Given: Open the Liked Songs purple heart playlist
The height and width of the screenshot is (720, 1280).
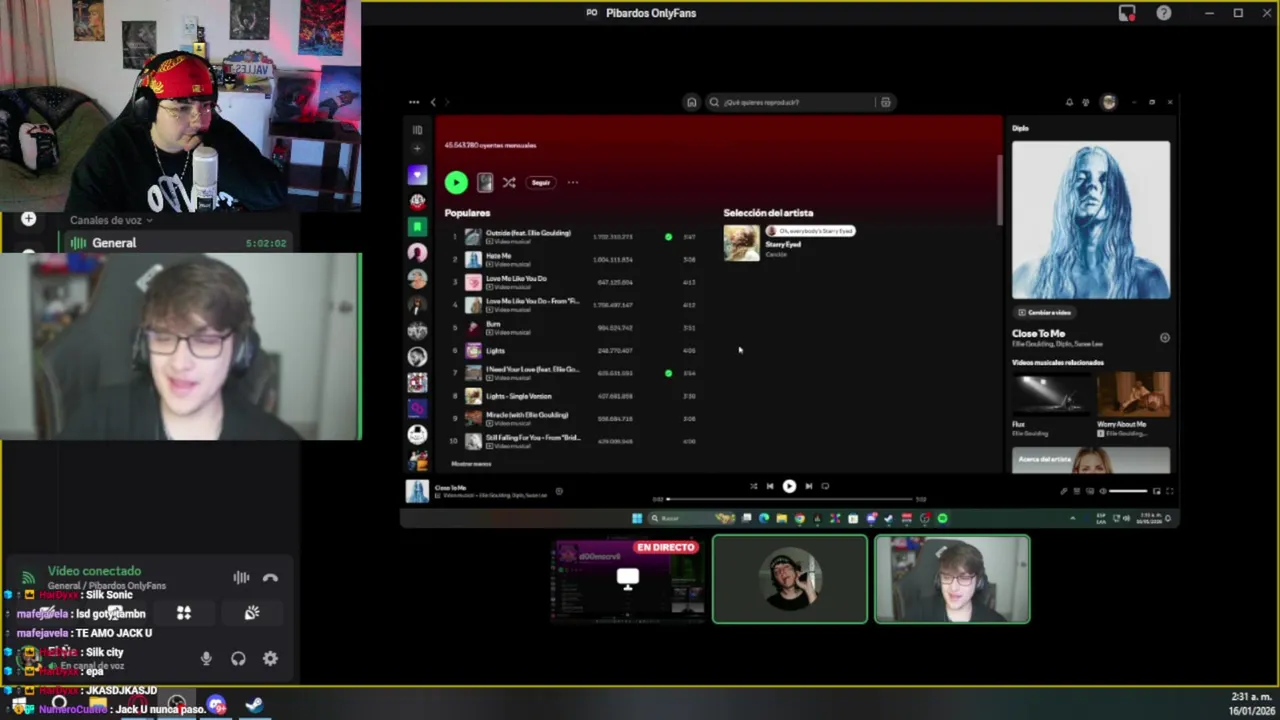Looking at the screenshot, I should pos(417,175).
